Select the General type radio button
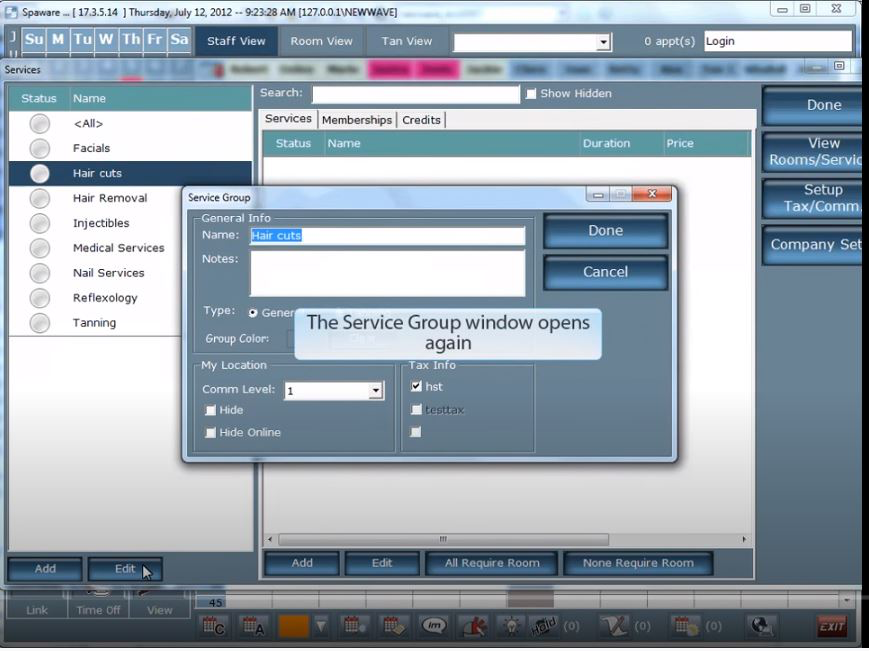869x651 pixels. pos(253,313)
